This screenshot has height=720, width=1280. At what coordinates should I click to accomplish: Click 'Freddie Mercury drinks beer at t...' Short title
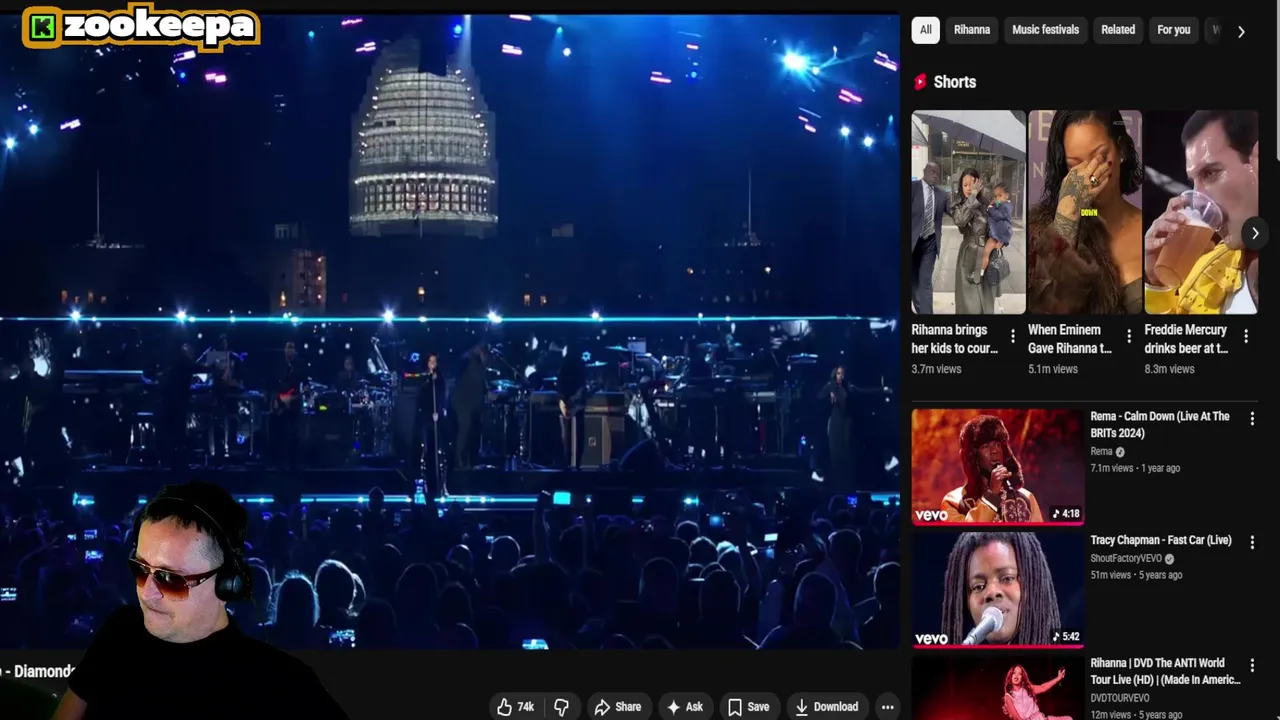tap(1186, 339)
